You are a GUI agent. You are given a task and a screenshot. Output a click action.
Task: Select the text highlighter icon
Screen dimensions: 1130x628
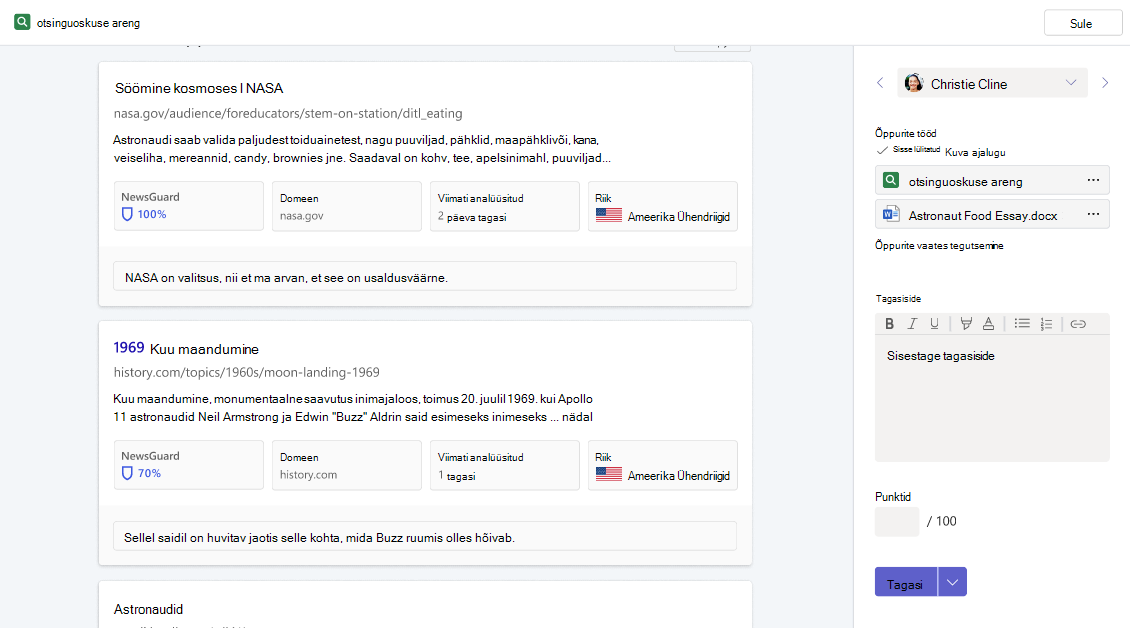click(966, 324)
